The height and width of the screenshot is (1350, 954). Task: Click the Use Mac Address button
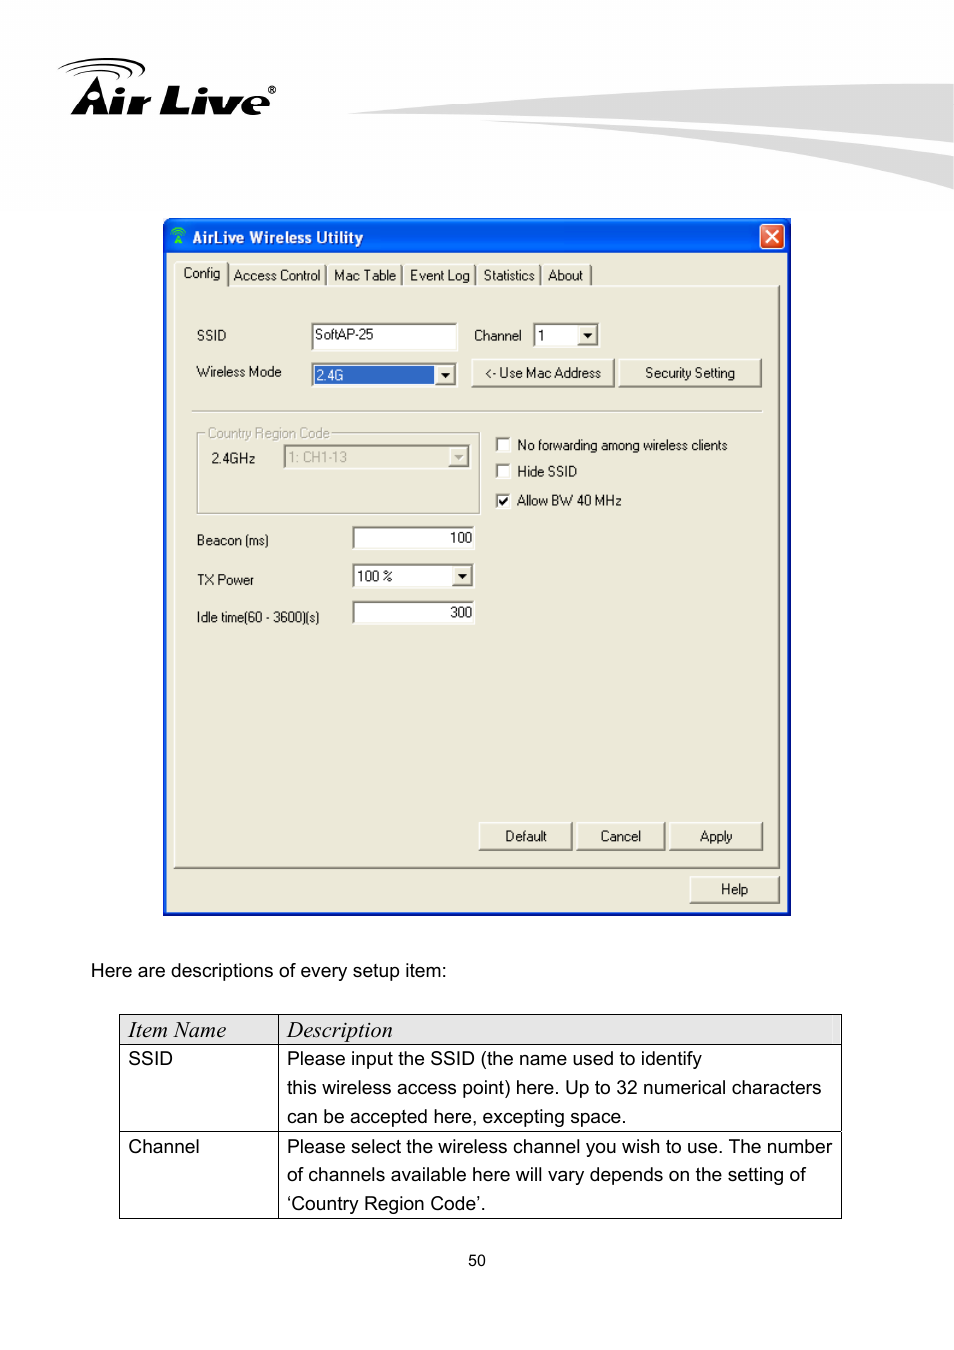pos(543,373)
